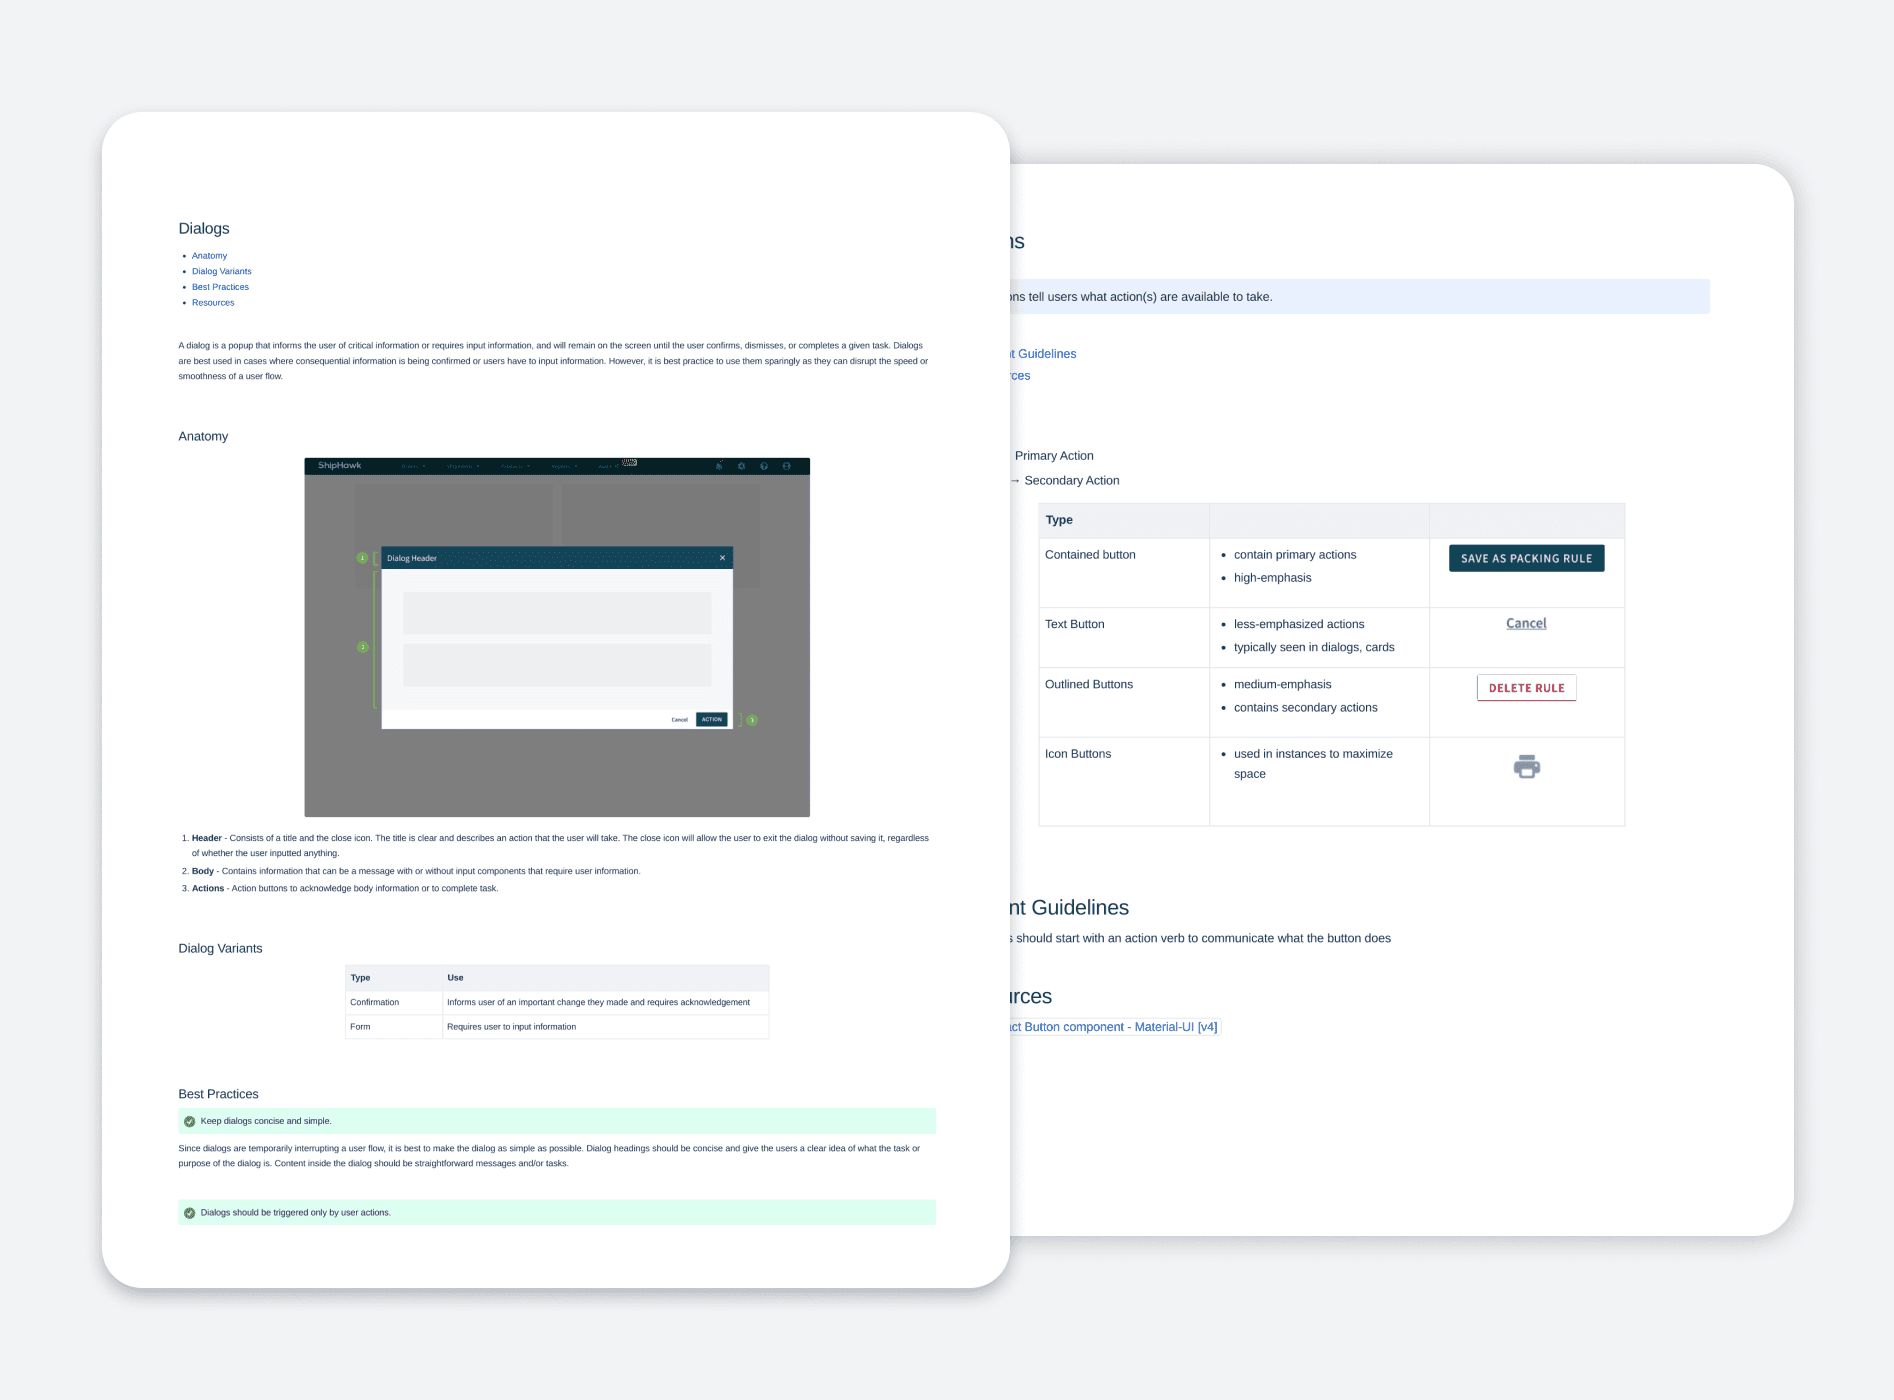
Task: Click SAVE AS PACKING RULE contained button
Action: click(x=1526, y=558)
